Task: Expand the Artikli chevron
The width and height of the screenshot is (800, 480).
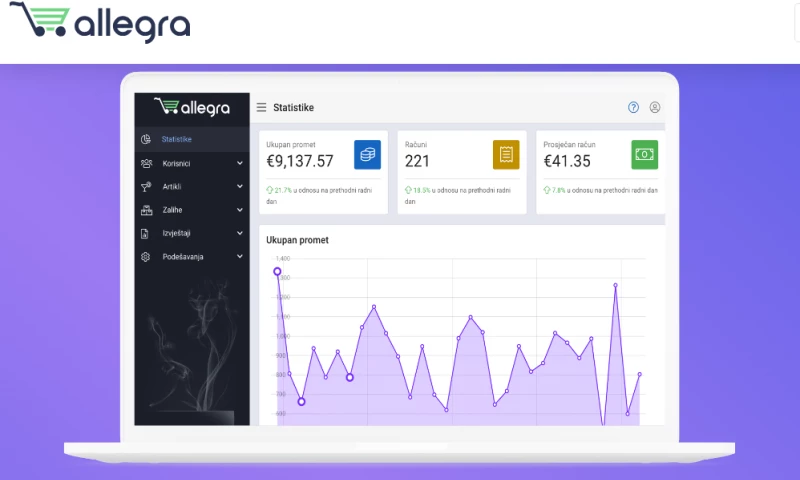Action: 240,187
